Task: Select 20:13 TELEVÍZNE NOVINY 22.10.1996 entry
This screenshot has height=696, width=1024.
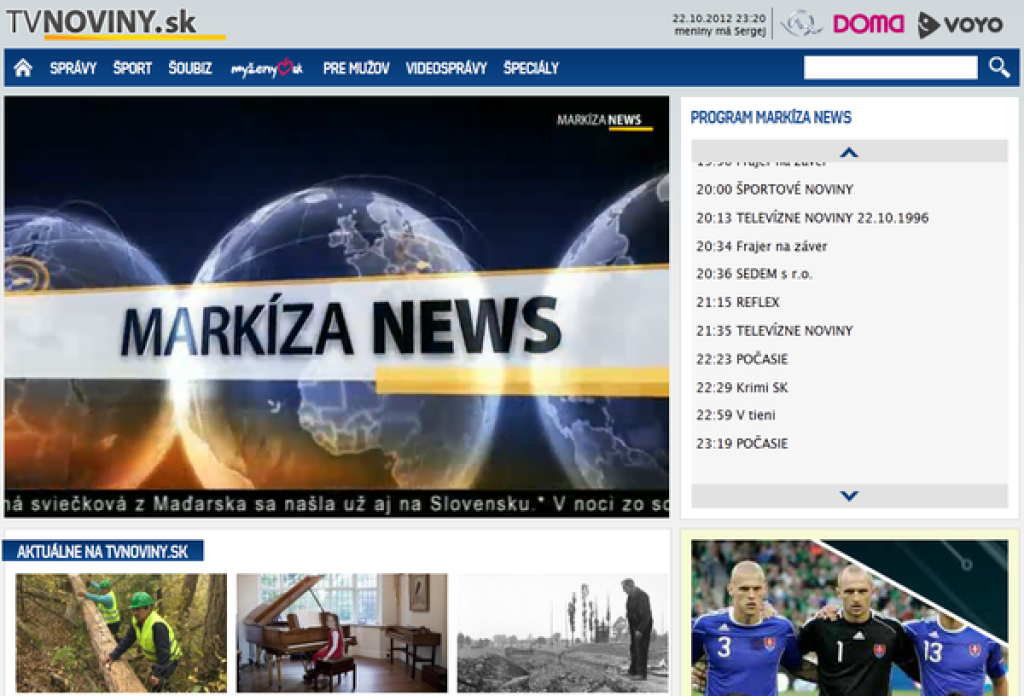Action: click(812, 218)
